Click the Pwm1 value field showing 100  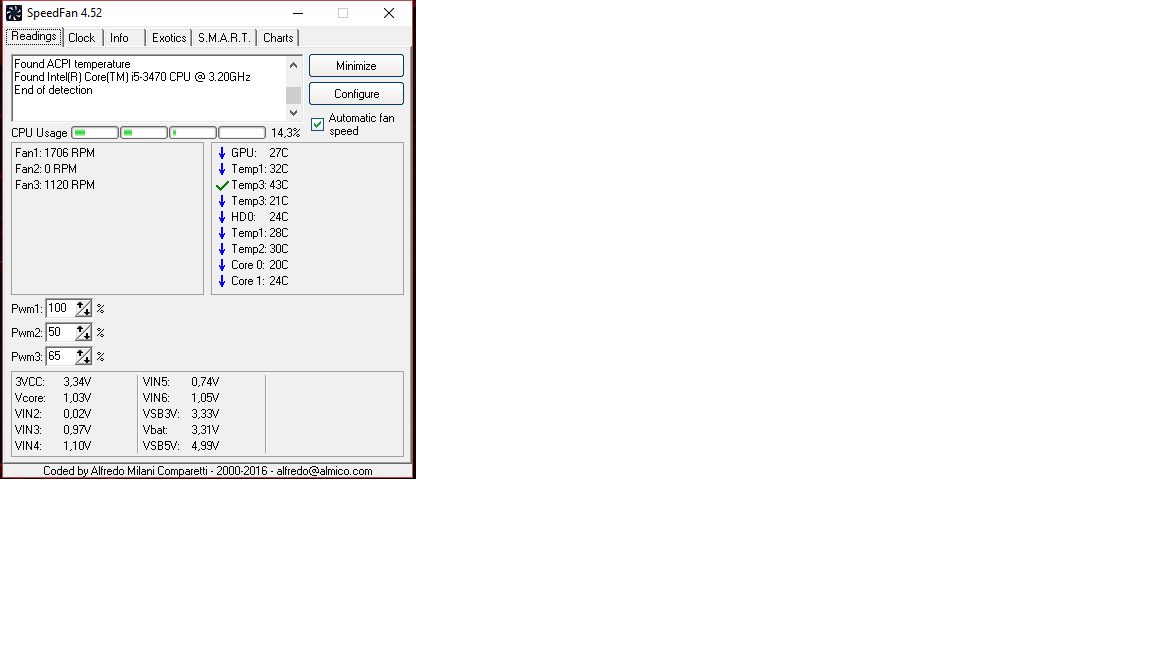60,309
